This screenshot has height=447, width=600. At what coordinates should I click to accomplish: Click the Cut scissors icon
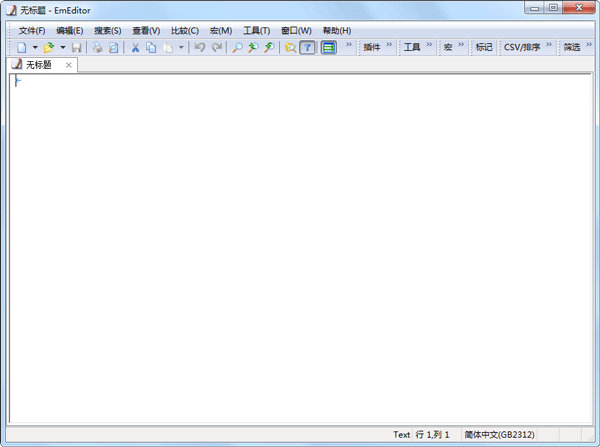(135, 47)
